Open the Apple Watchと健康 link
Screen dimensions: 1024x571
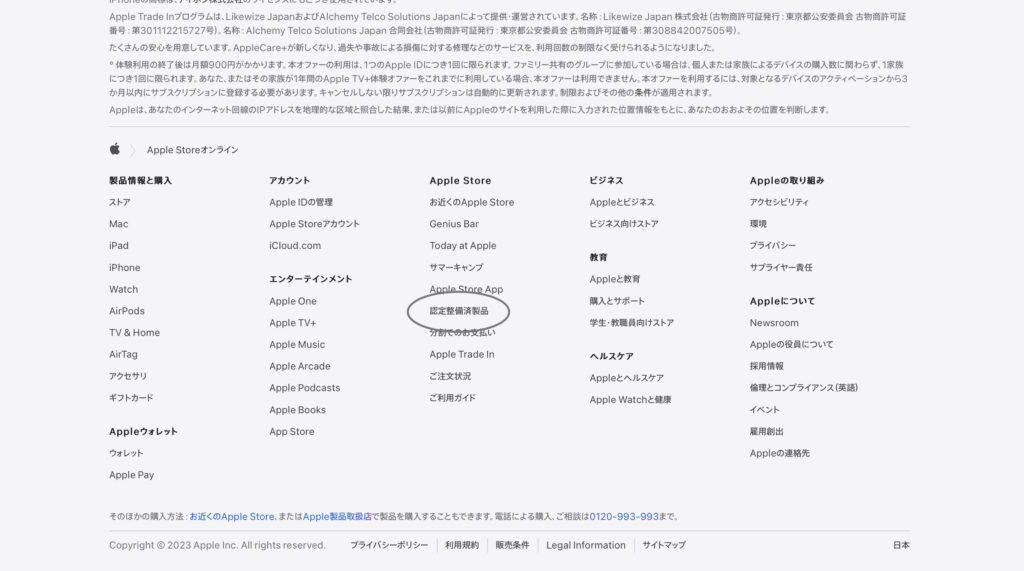tap(631, 399)
